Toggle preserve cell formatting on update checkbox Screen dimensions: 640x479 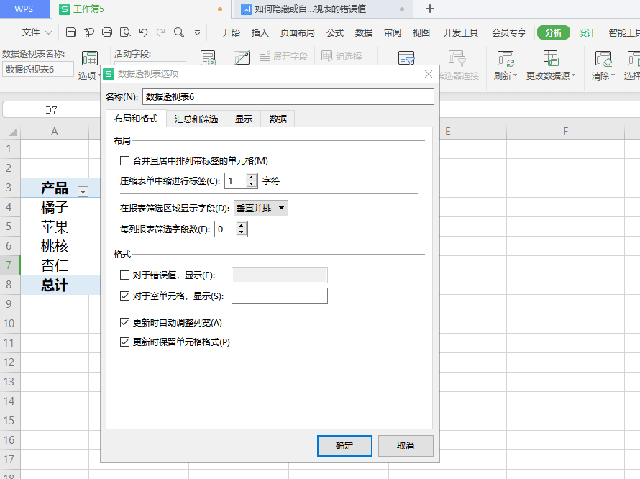coord(125,342)
